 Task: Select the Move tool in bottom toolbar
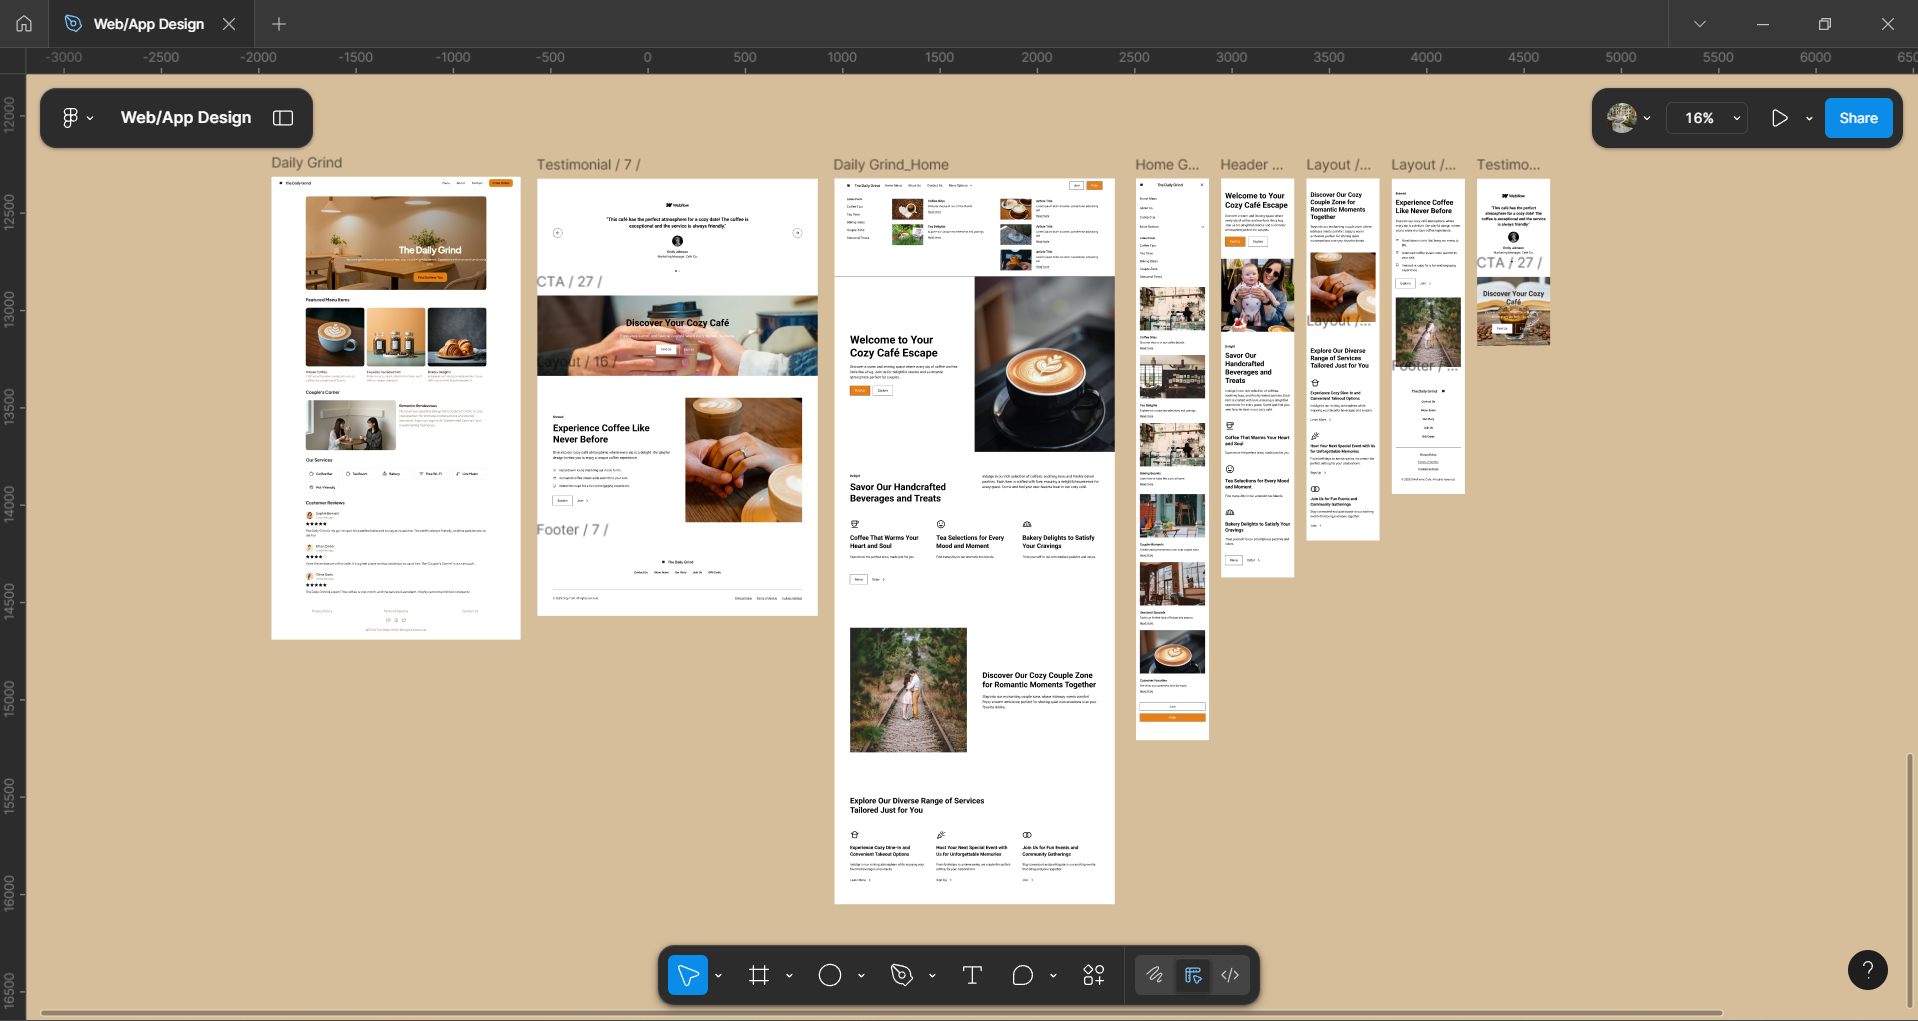[x=688, y=975]
